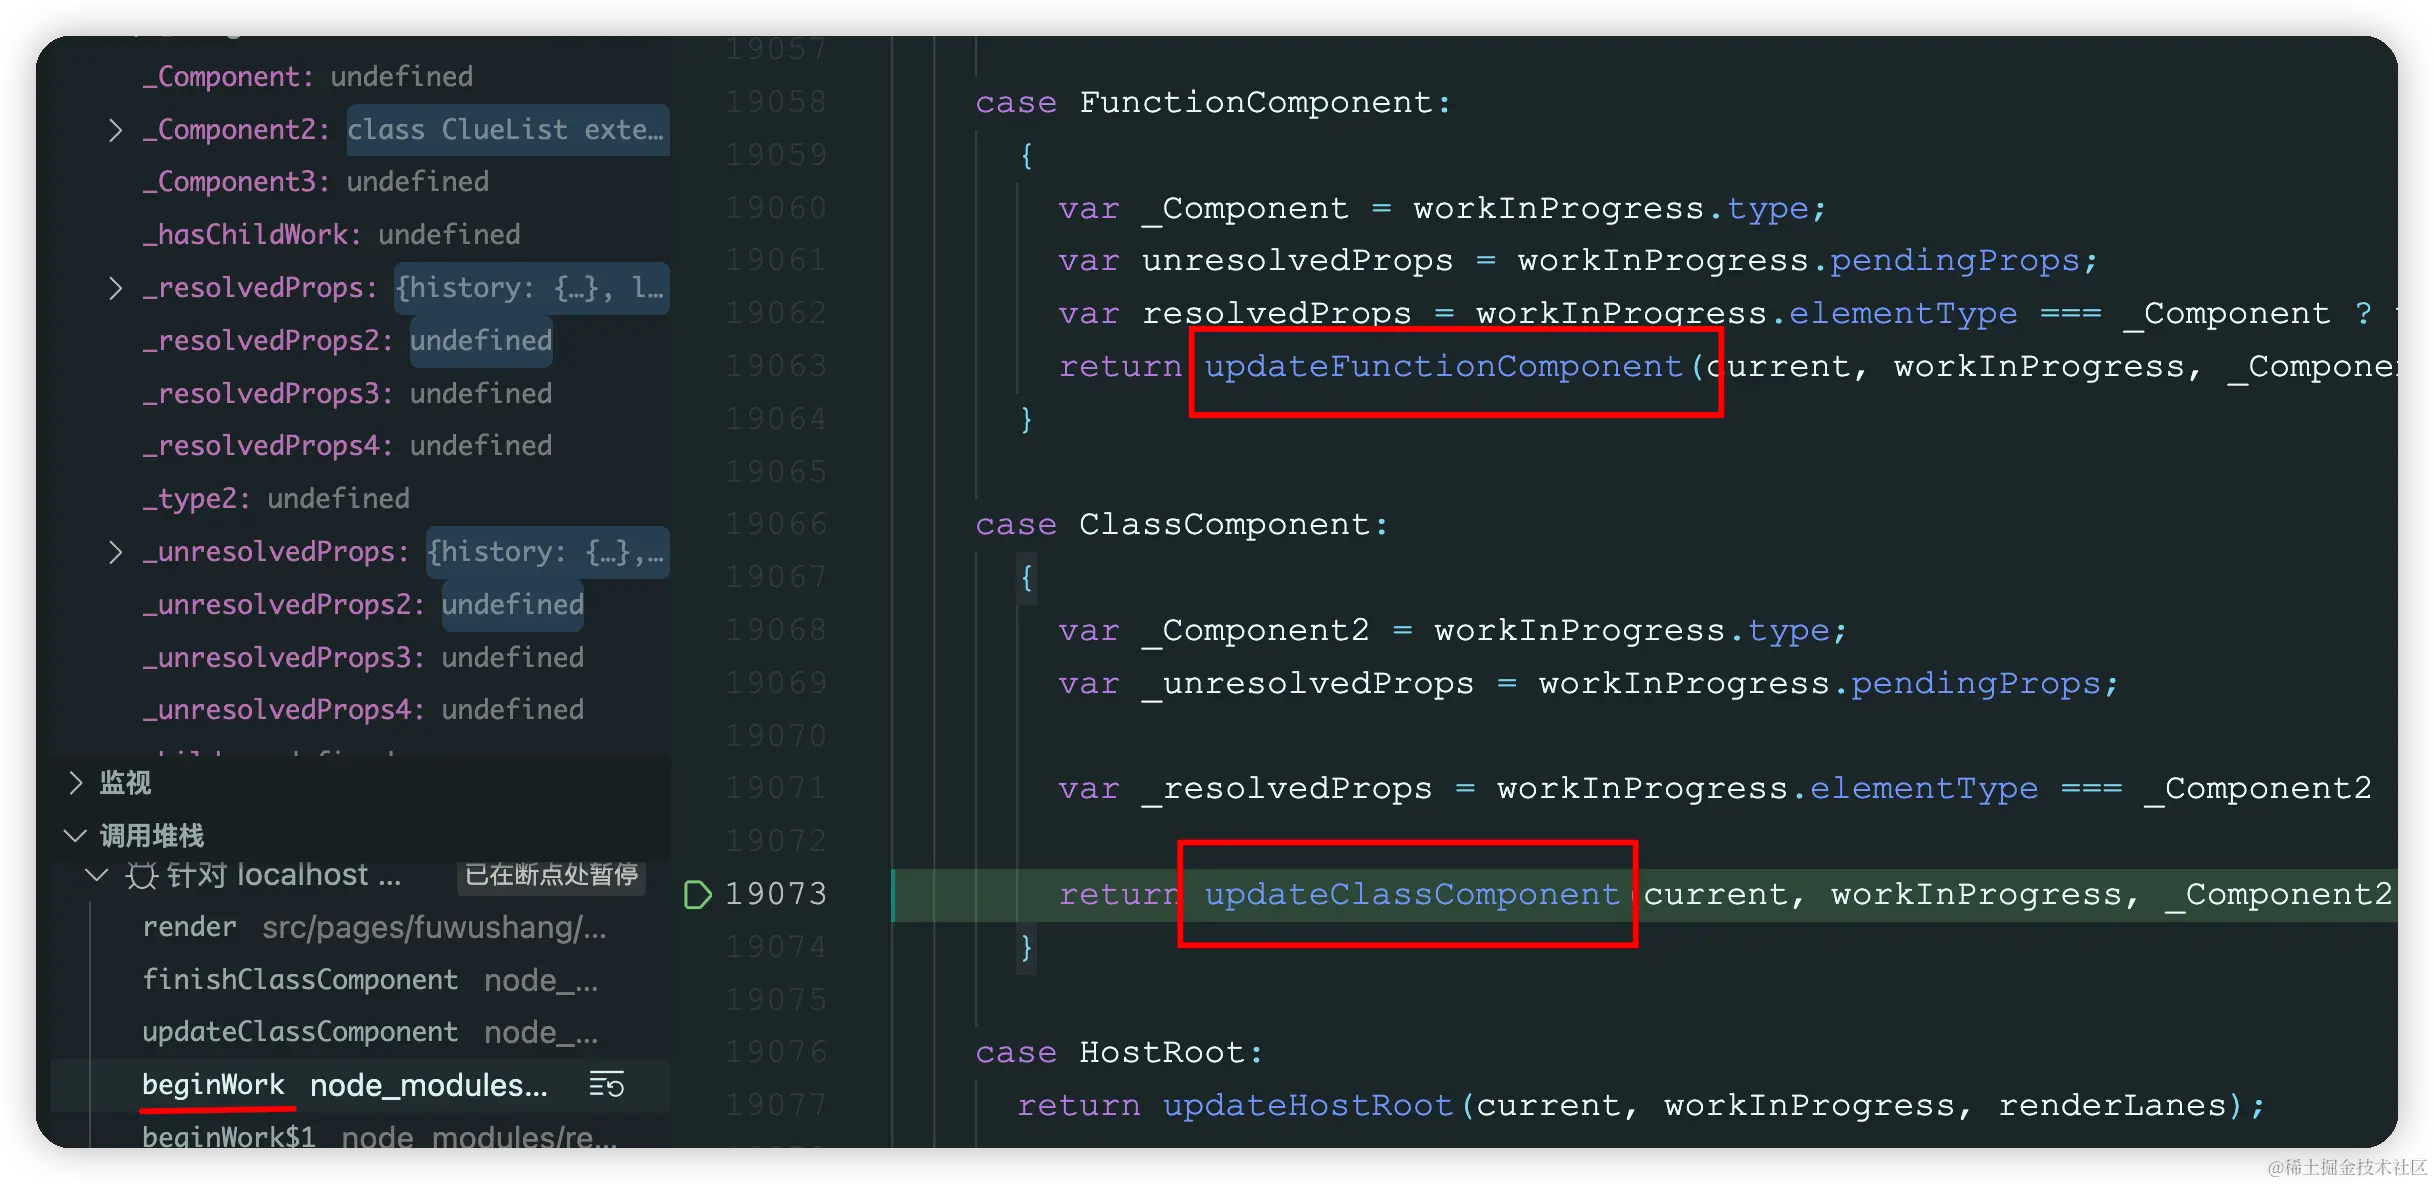
Task: Expand the _resolvedProps variable entry
Action: tap(115, 288)
